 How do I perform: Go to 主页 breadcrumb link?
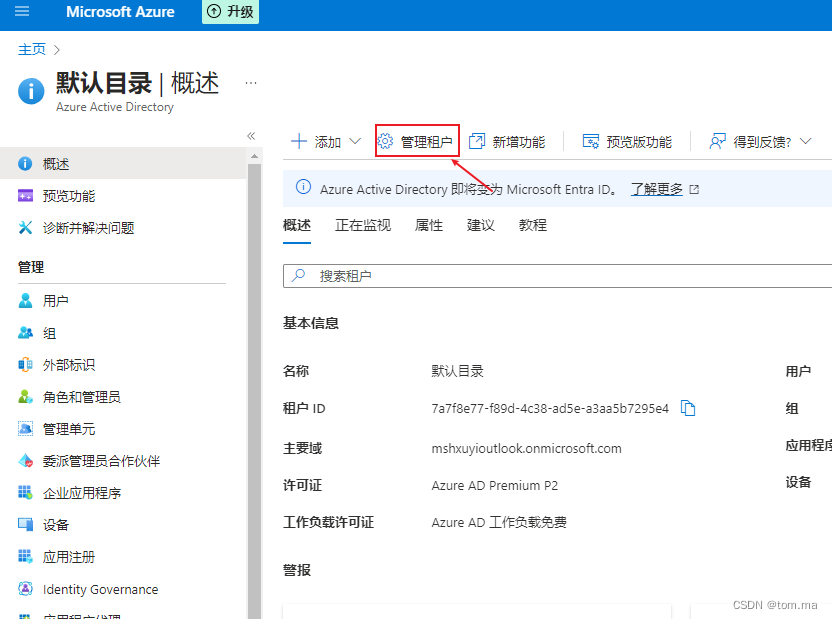click(x=32, y=49)
